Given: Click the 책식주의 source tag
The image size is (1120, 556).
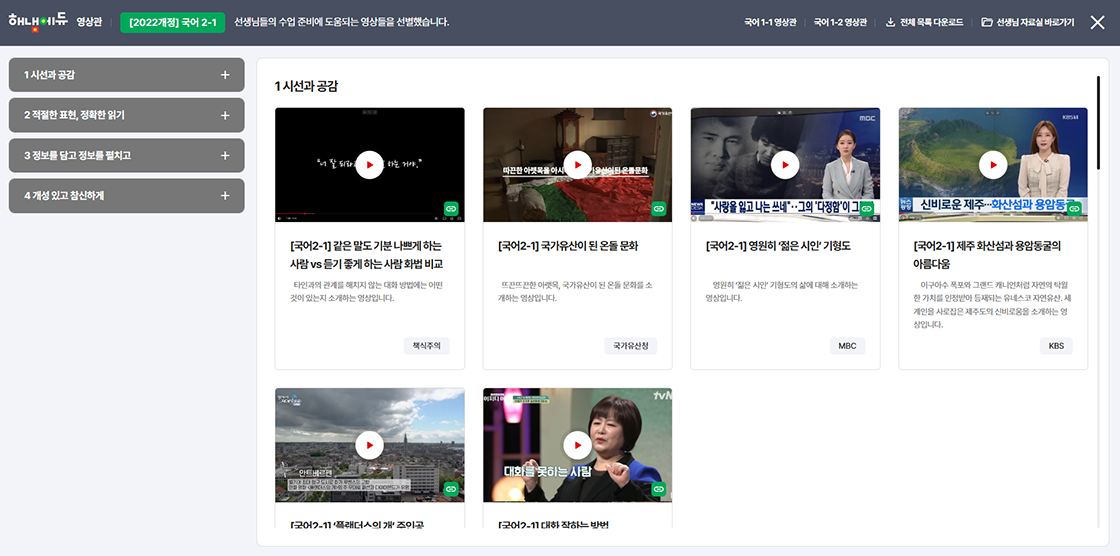Looking at the screenshot, I should click(x=426, y=346).
